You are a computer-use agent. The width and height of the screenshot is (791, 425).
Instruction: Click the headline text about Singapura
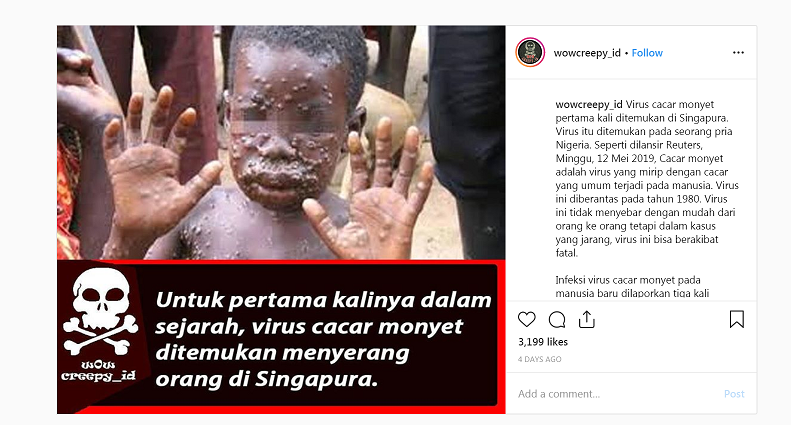pos(323,339)
